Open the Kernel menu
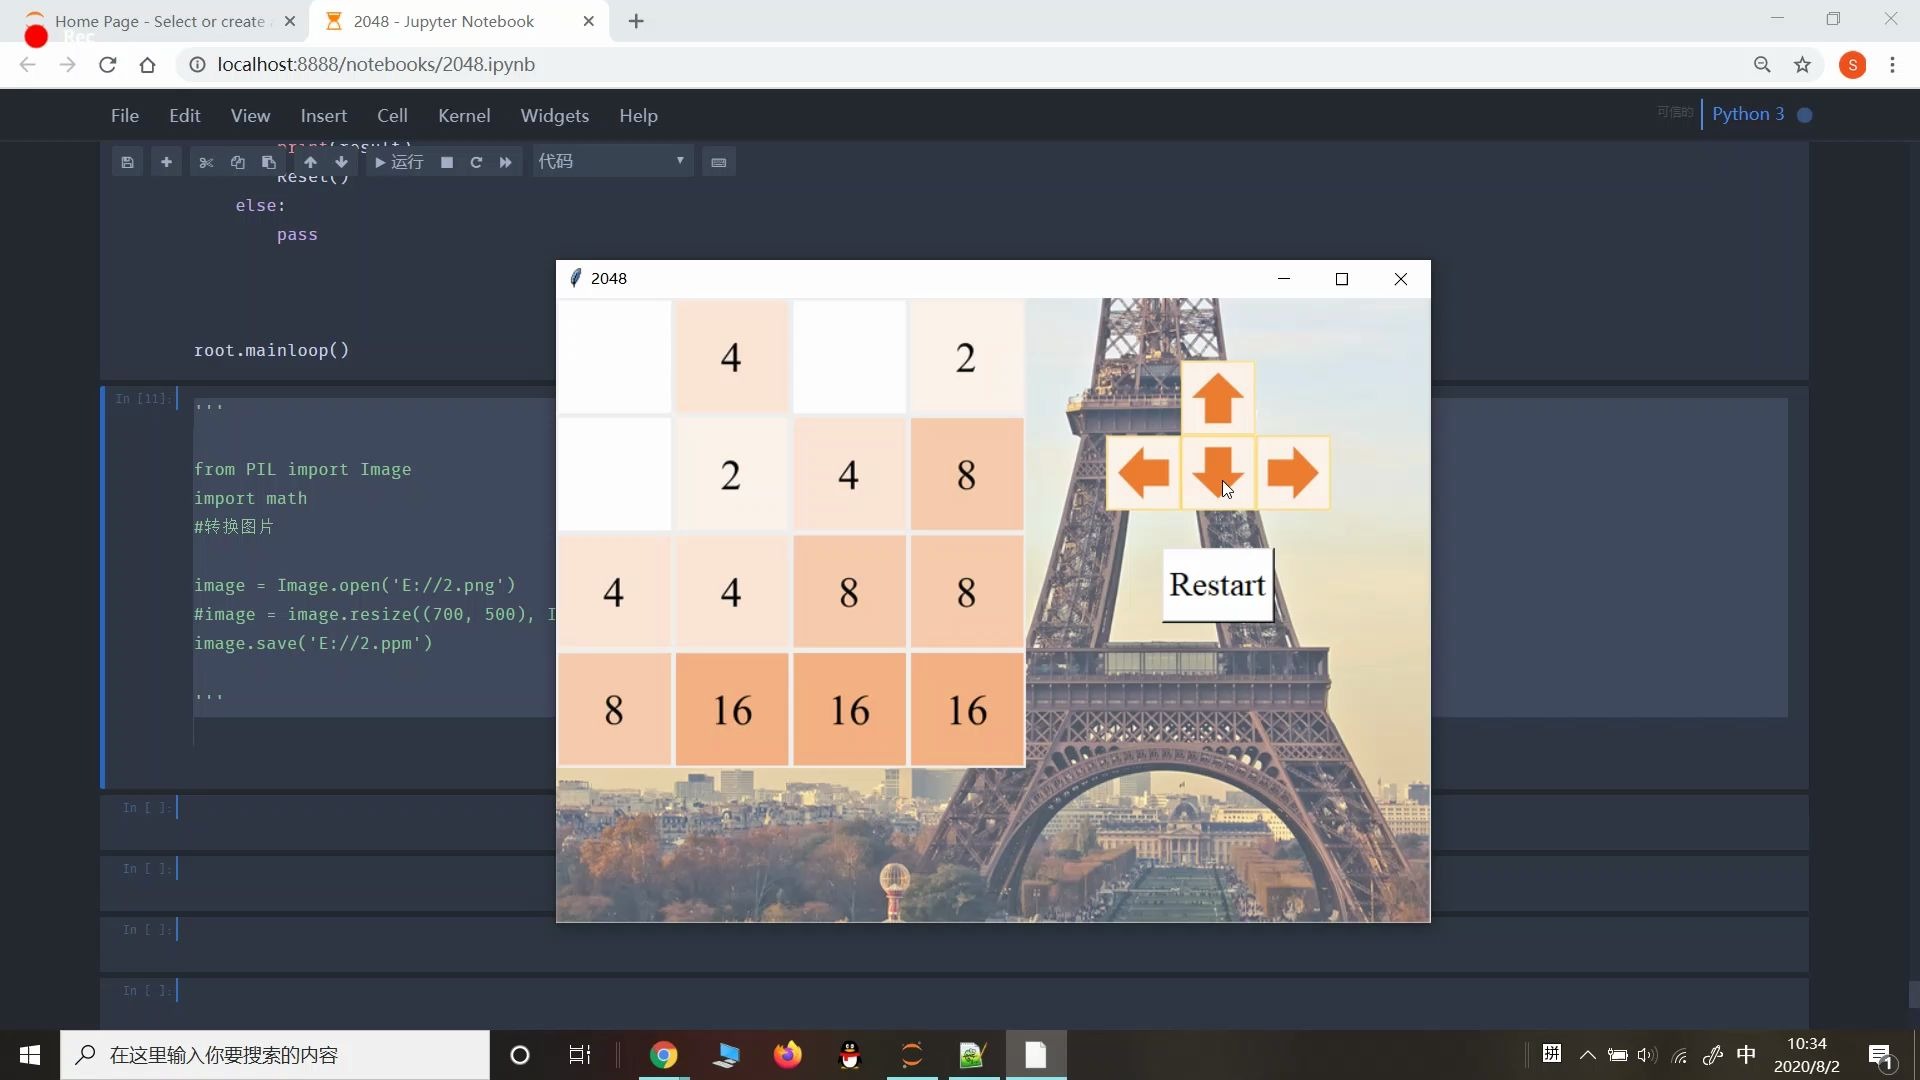 point(464,116)
